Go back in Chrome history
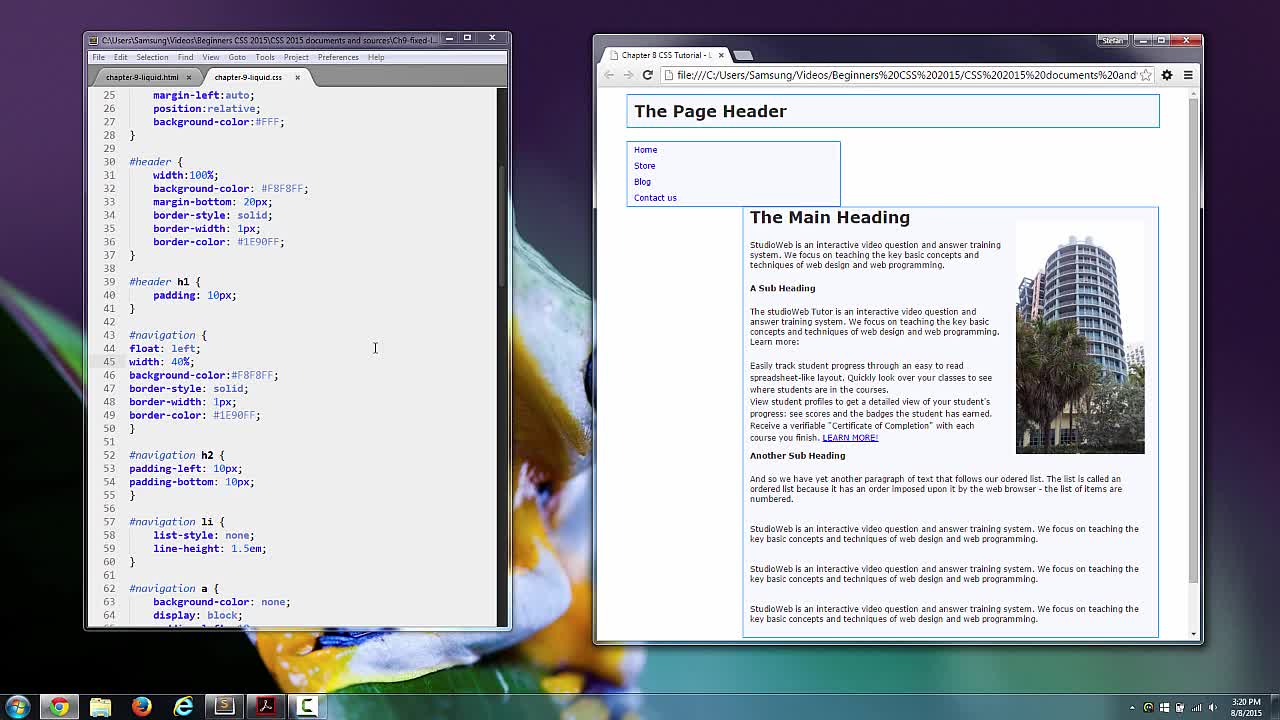Viewport: 1280px width, 720px height. 609,75
